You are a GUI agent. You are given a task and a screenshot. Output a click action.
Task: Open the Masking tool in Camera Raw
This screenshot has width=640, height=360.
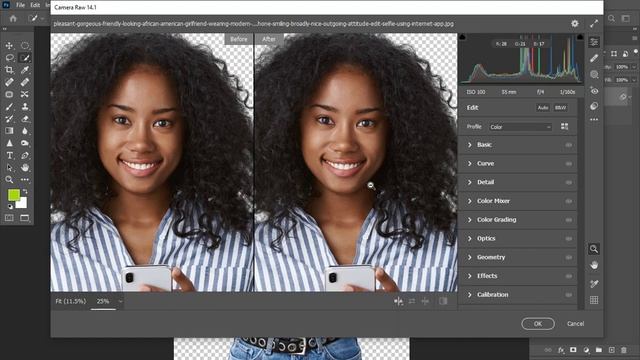pyautogui.click(x=594, y=75)
